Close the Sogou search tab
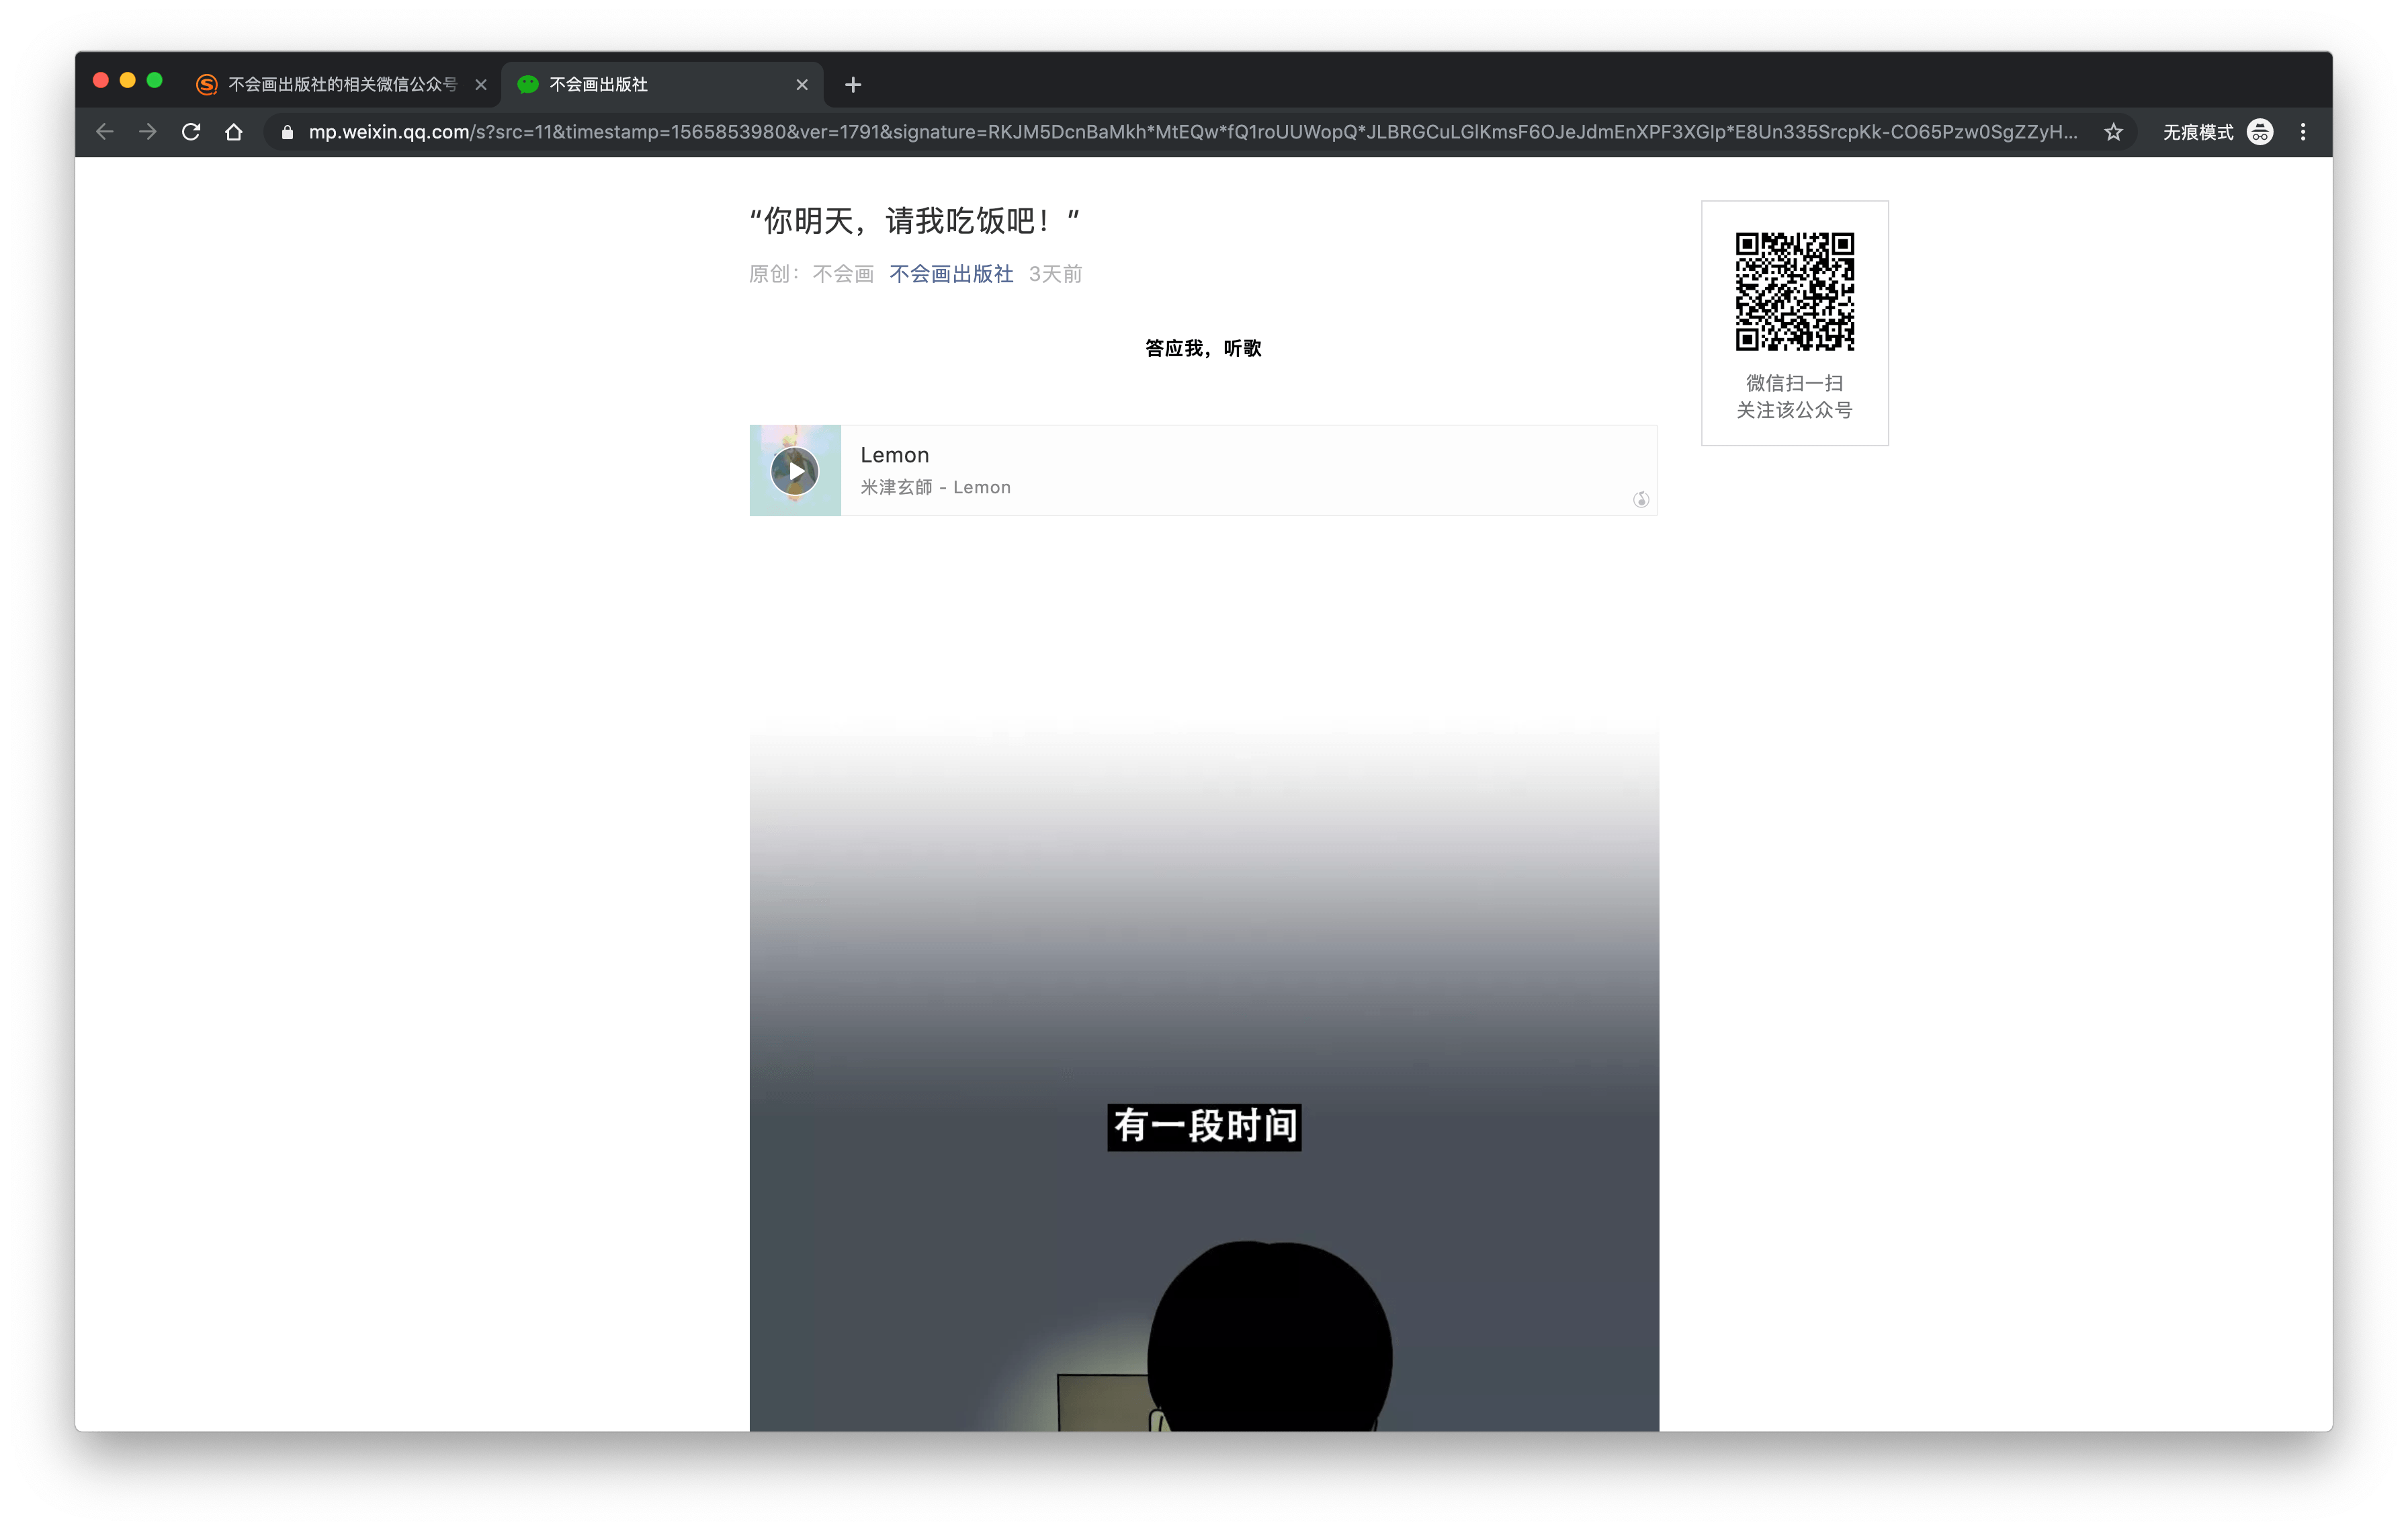The width and height of the screenshot is (2408, 1531). 481,85
